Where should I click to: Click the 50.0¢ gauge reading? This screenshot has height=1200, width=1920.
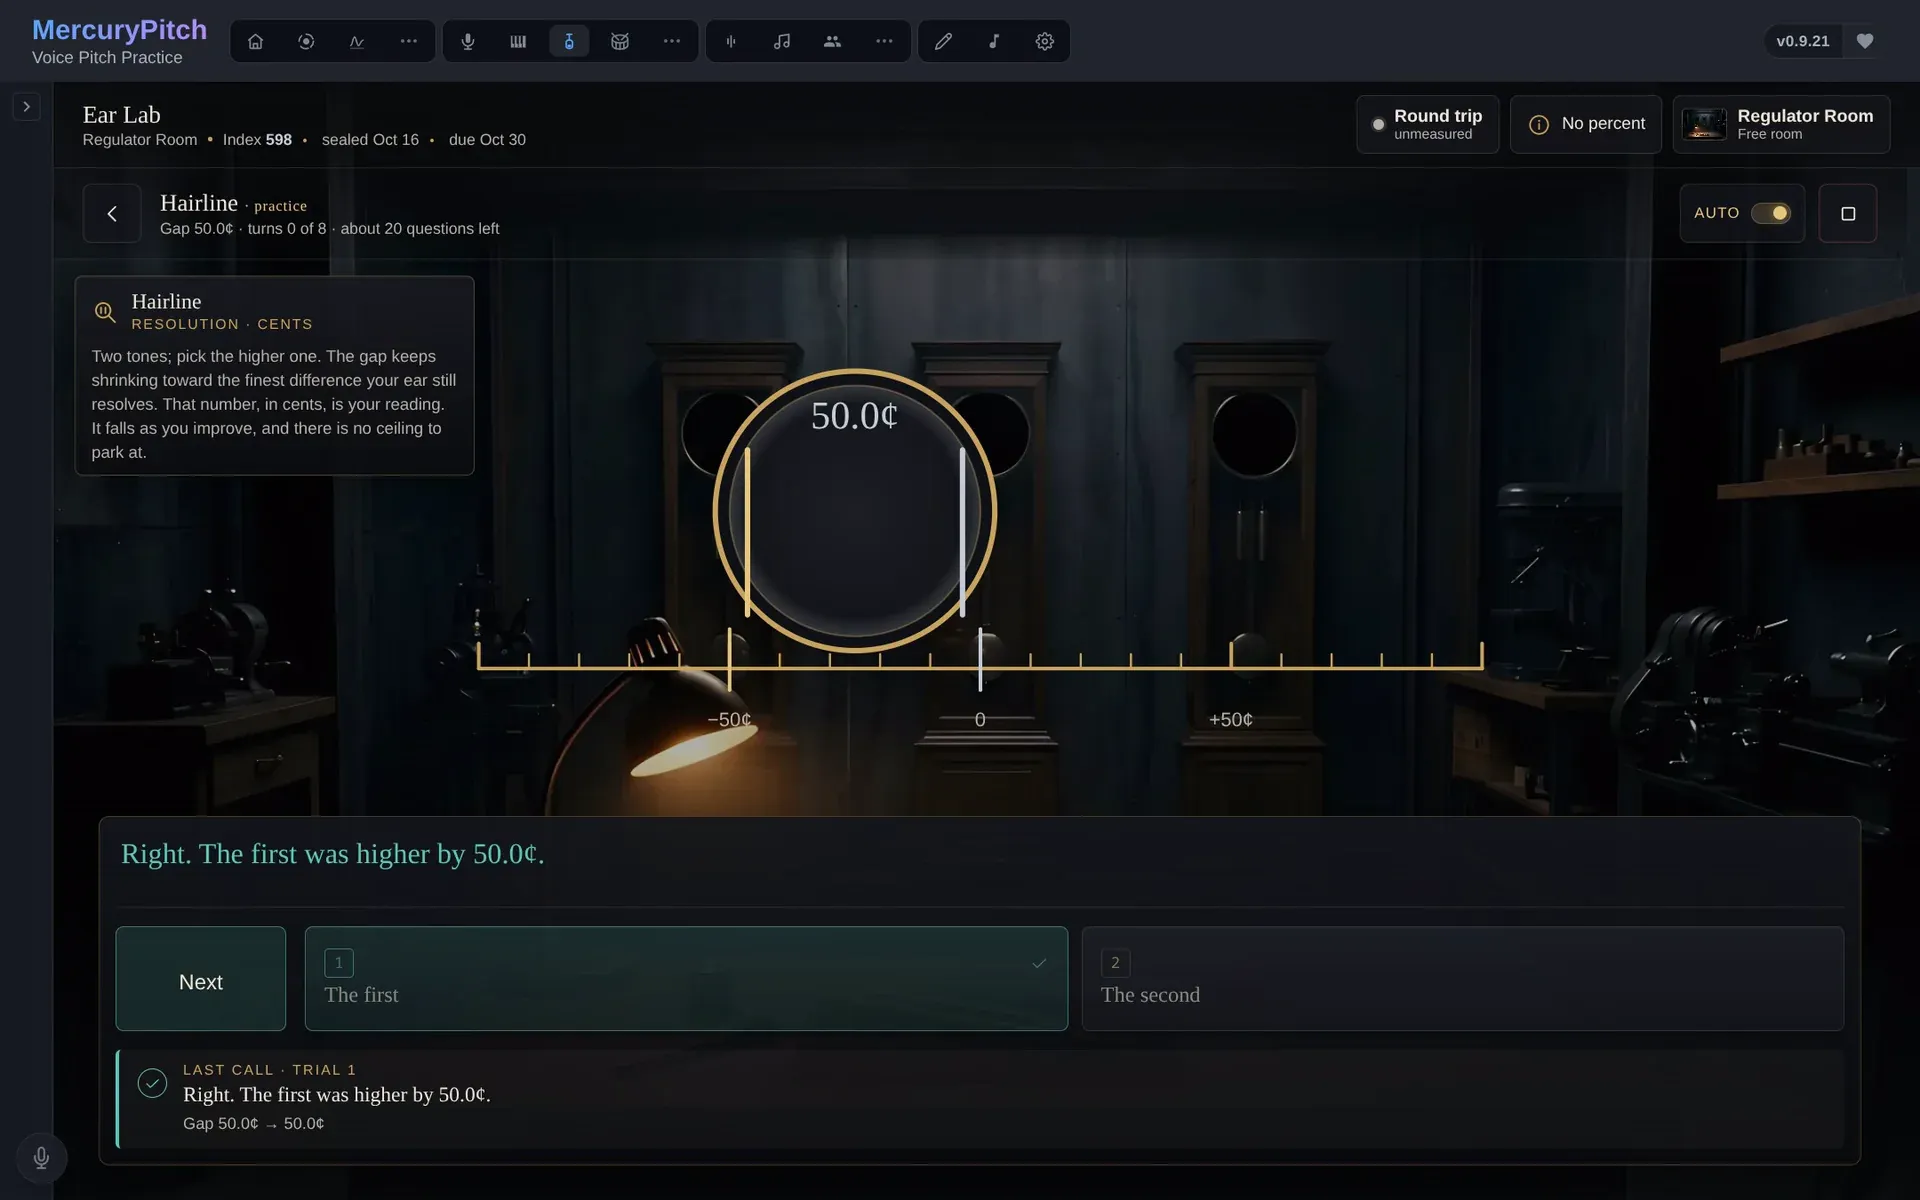[x=854, y=416]
